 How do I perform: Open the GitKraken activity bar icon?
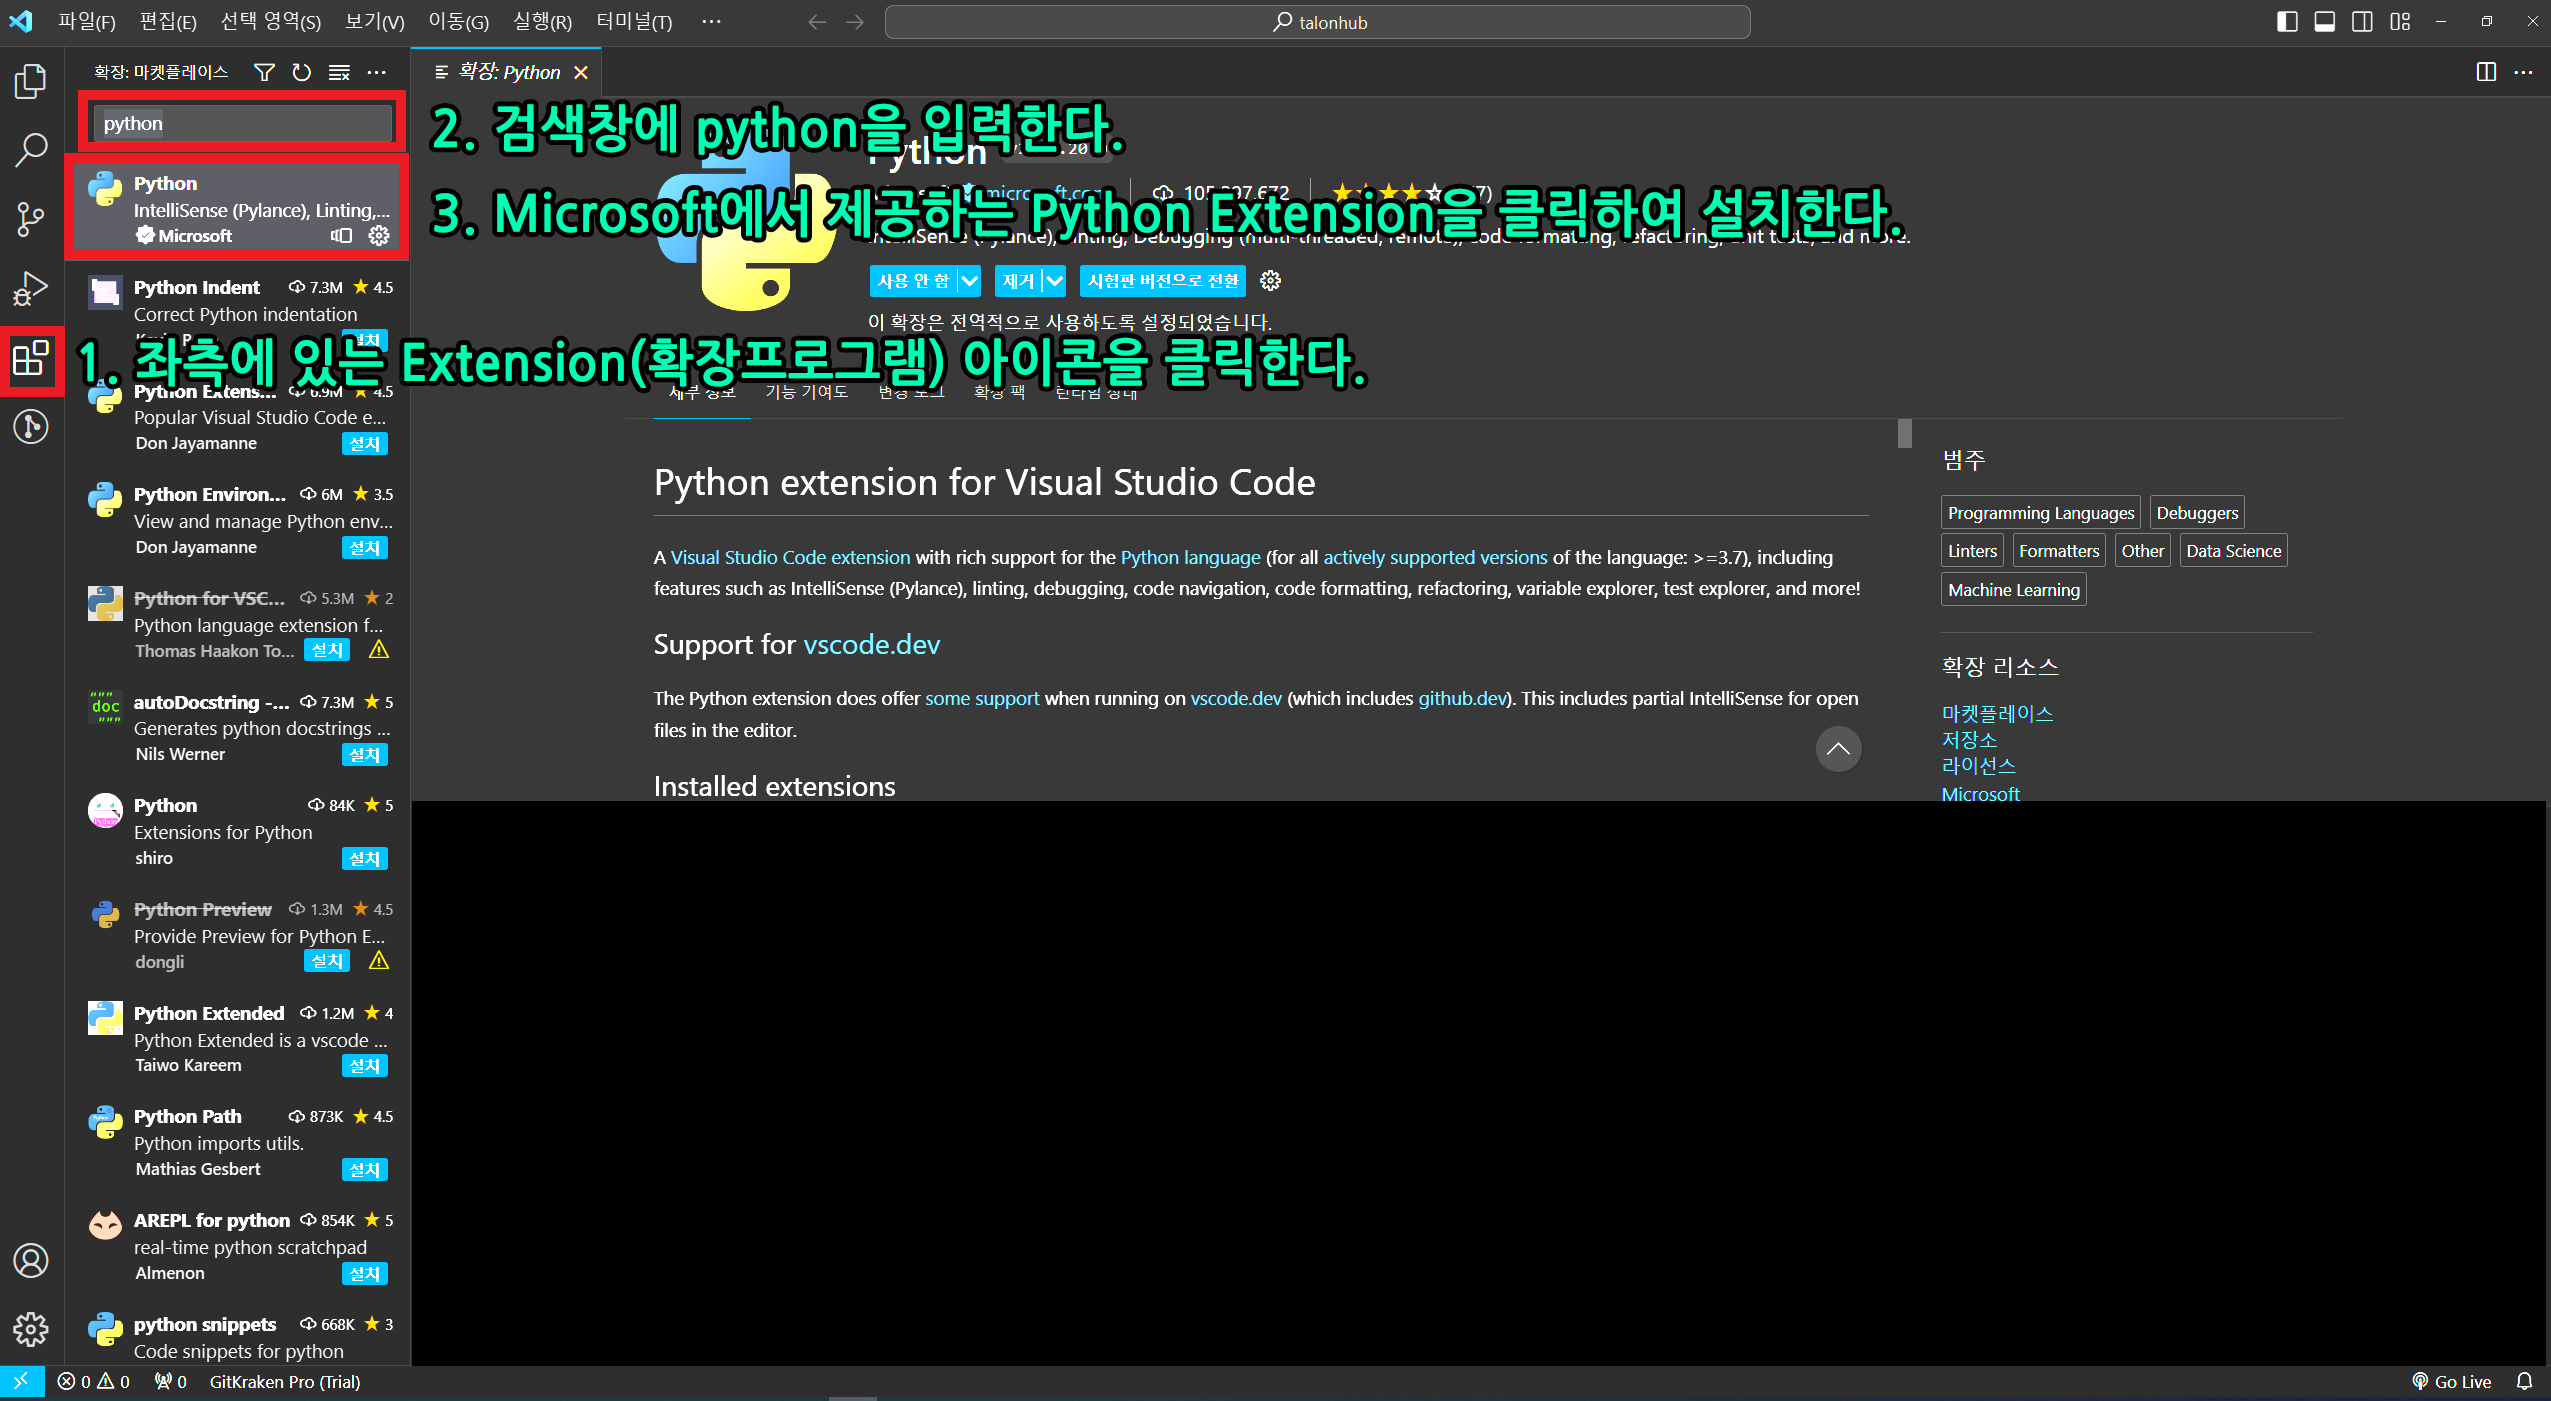coord(30,427)
